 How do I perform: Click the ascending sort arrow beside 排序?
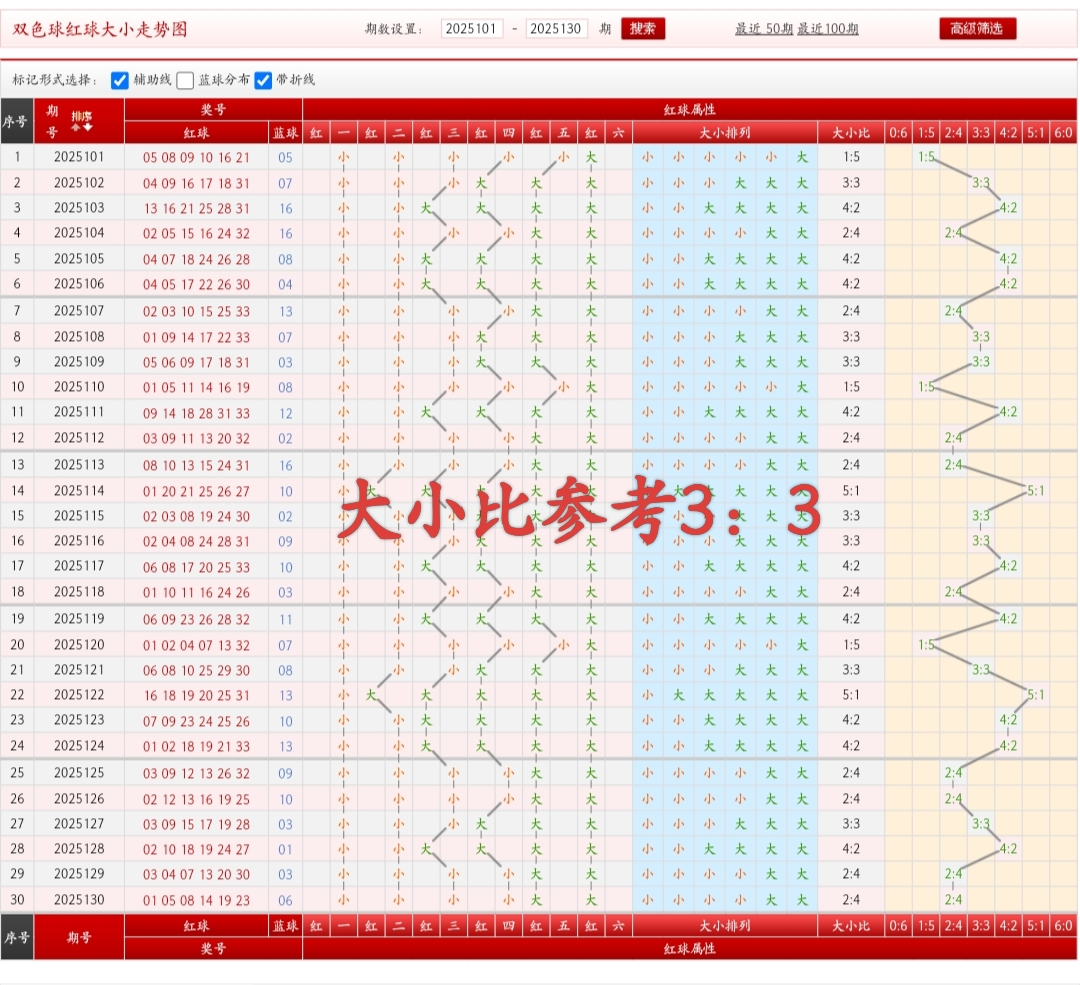75,127
